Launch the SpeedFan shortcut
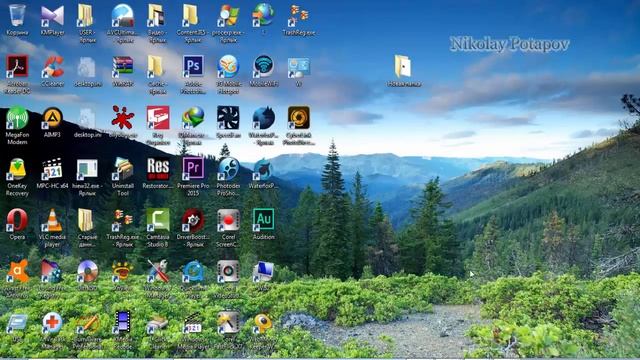This screenshot has height=360, width=640. click(228, 118)
